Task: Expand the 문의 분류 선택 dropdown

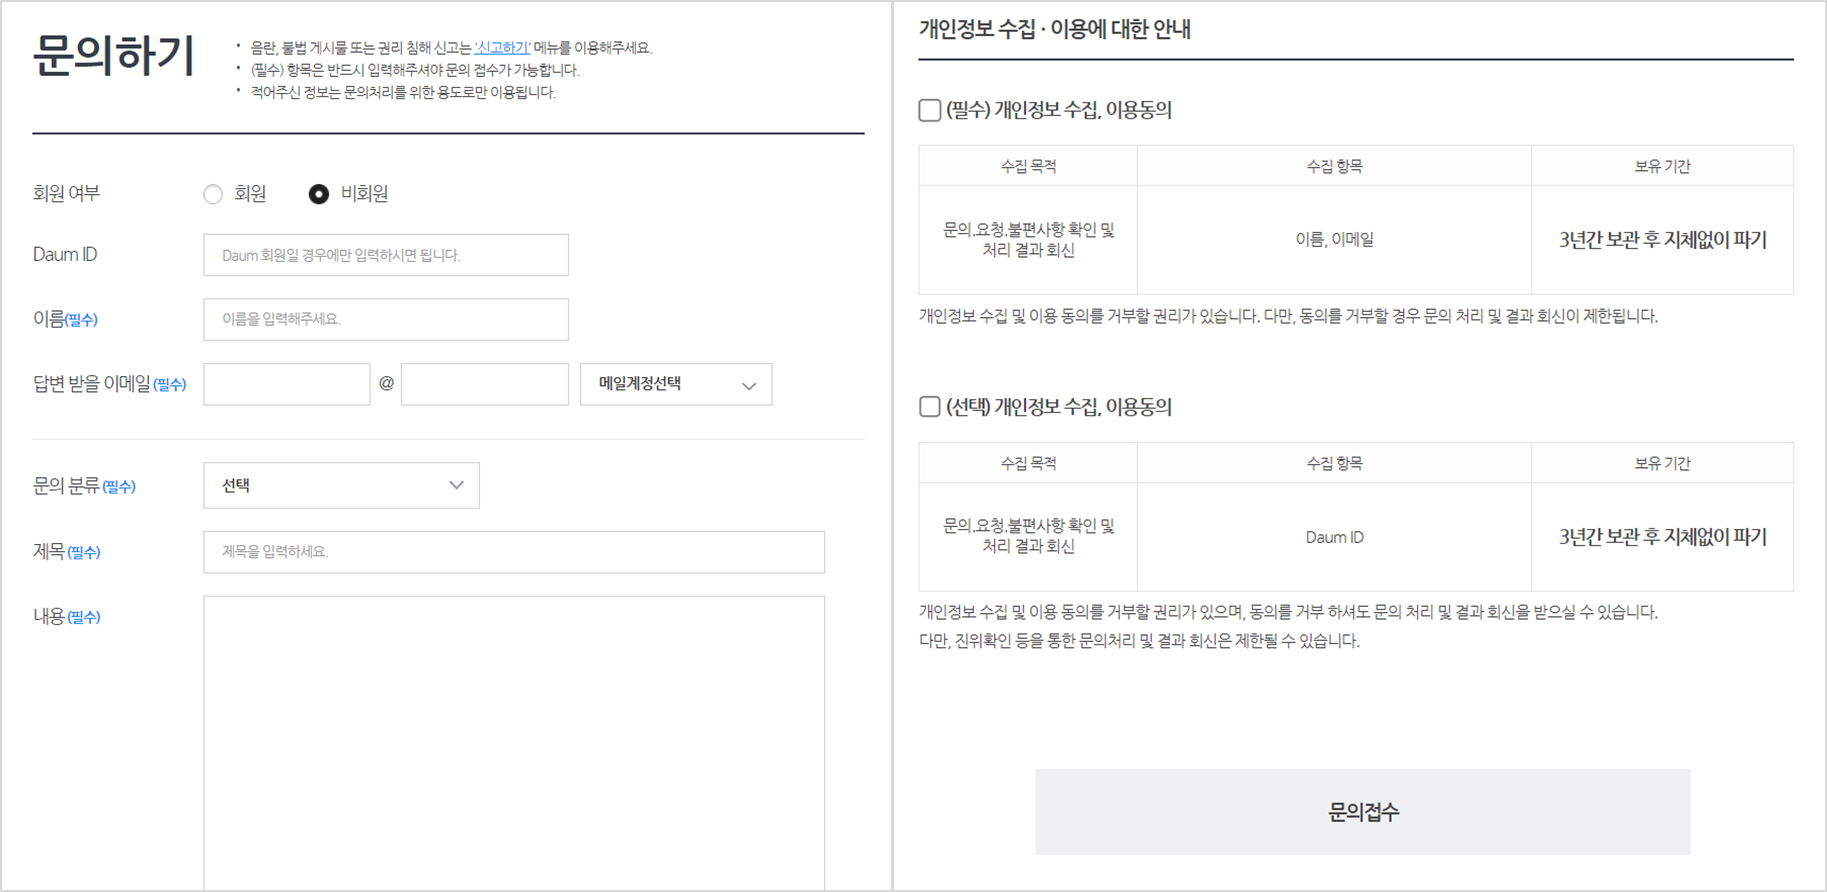Action: tap(340, 485)
